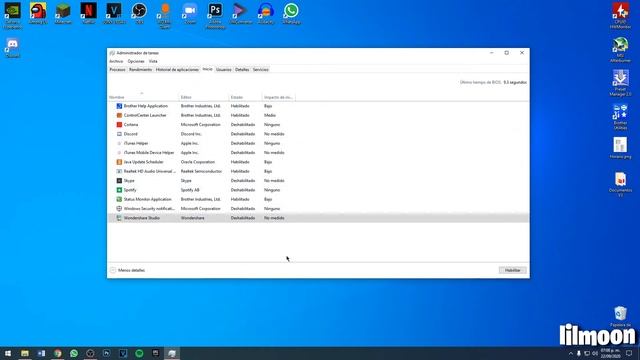Select the Skype startup entry
Screen dimensions: 640x360
(318, 181)
